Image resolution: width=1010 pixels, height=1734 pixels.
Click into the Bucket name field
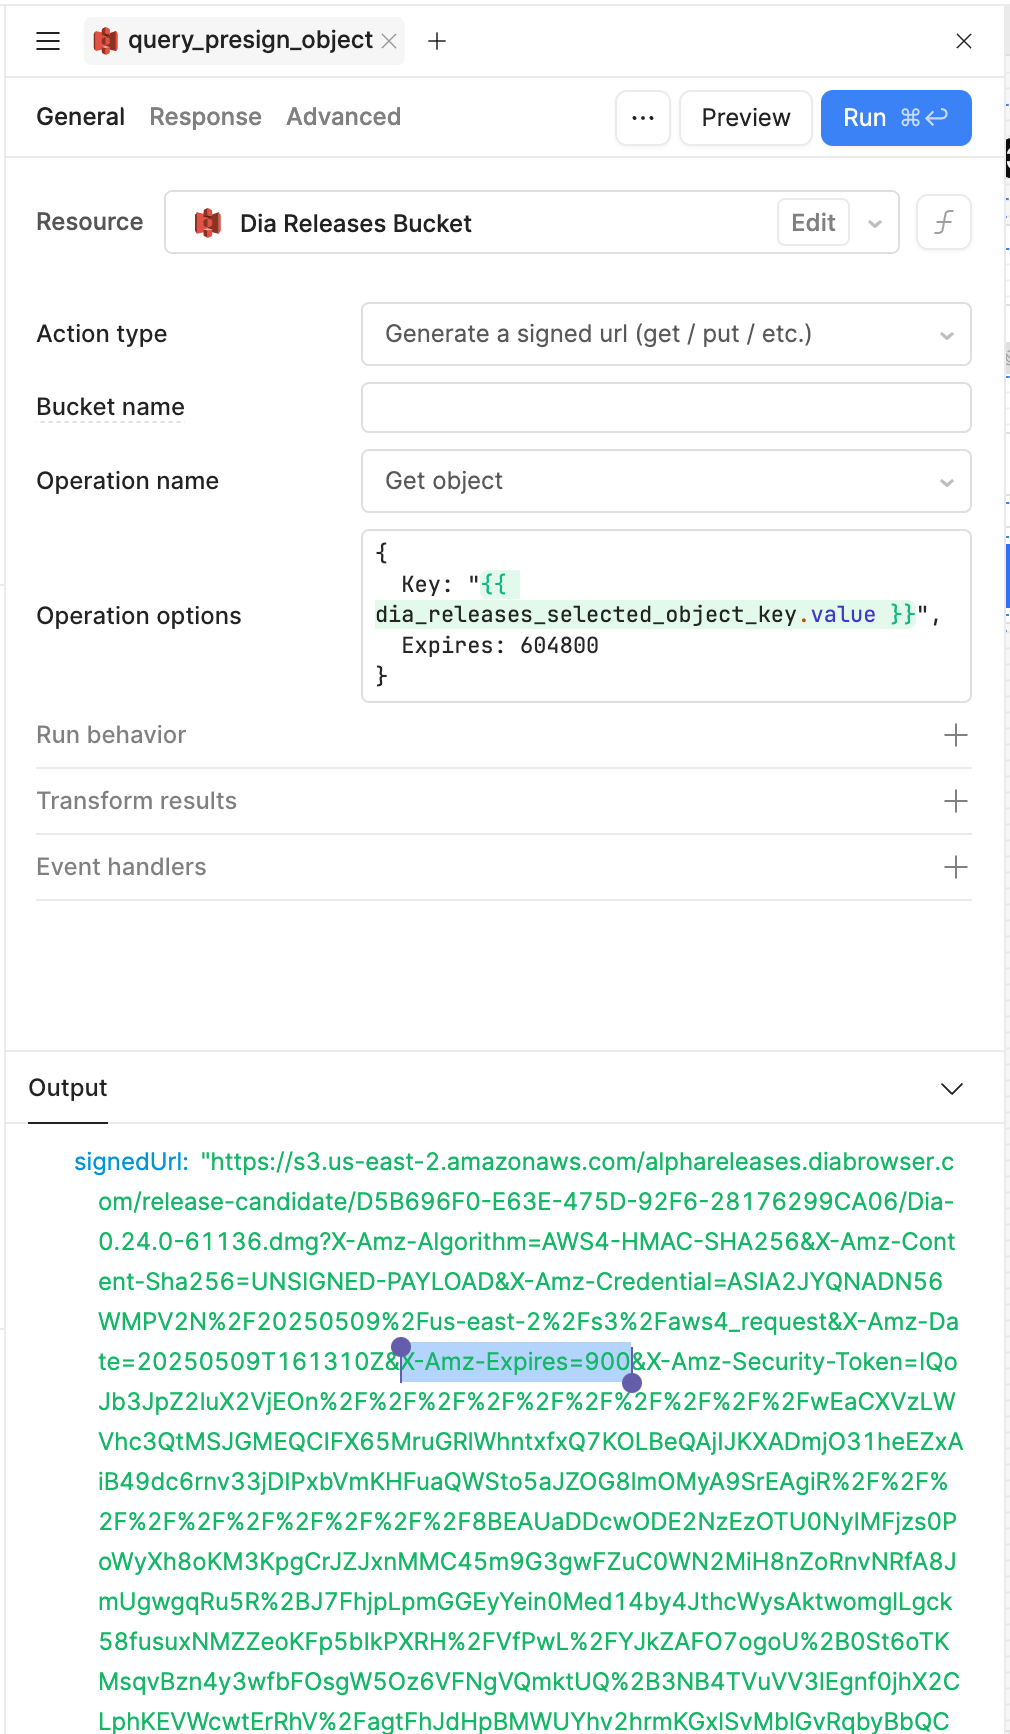click(666, 407)
